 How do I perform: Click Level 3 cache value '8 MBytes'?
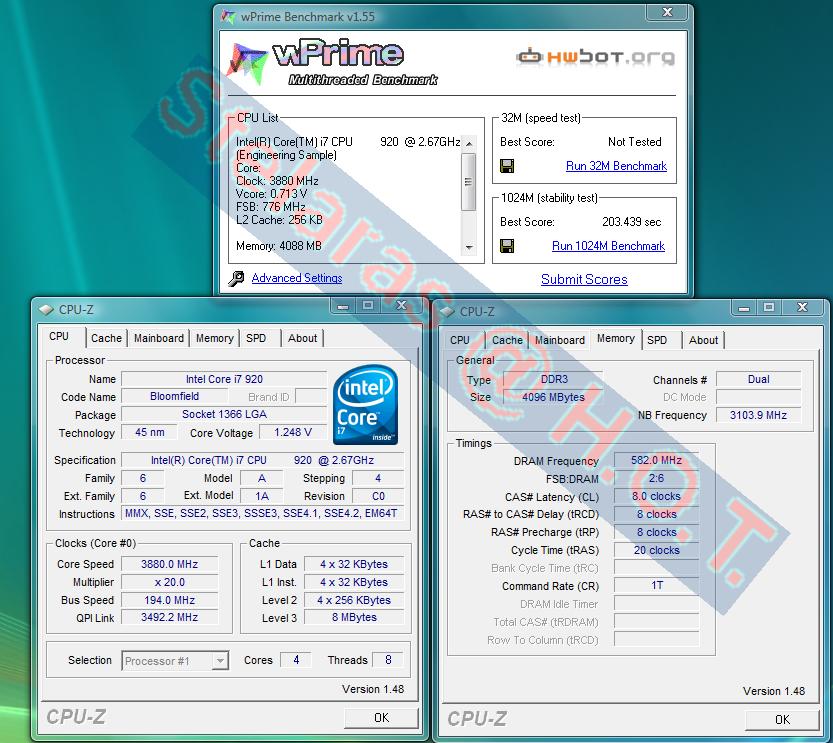point(354,617)
